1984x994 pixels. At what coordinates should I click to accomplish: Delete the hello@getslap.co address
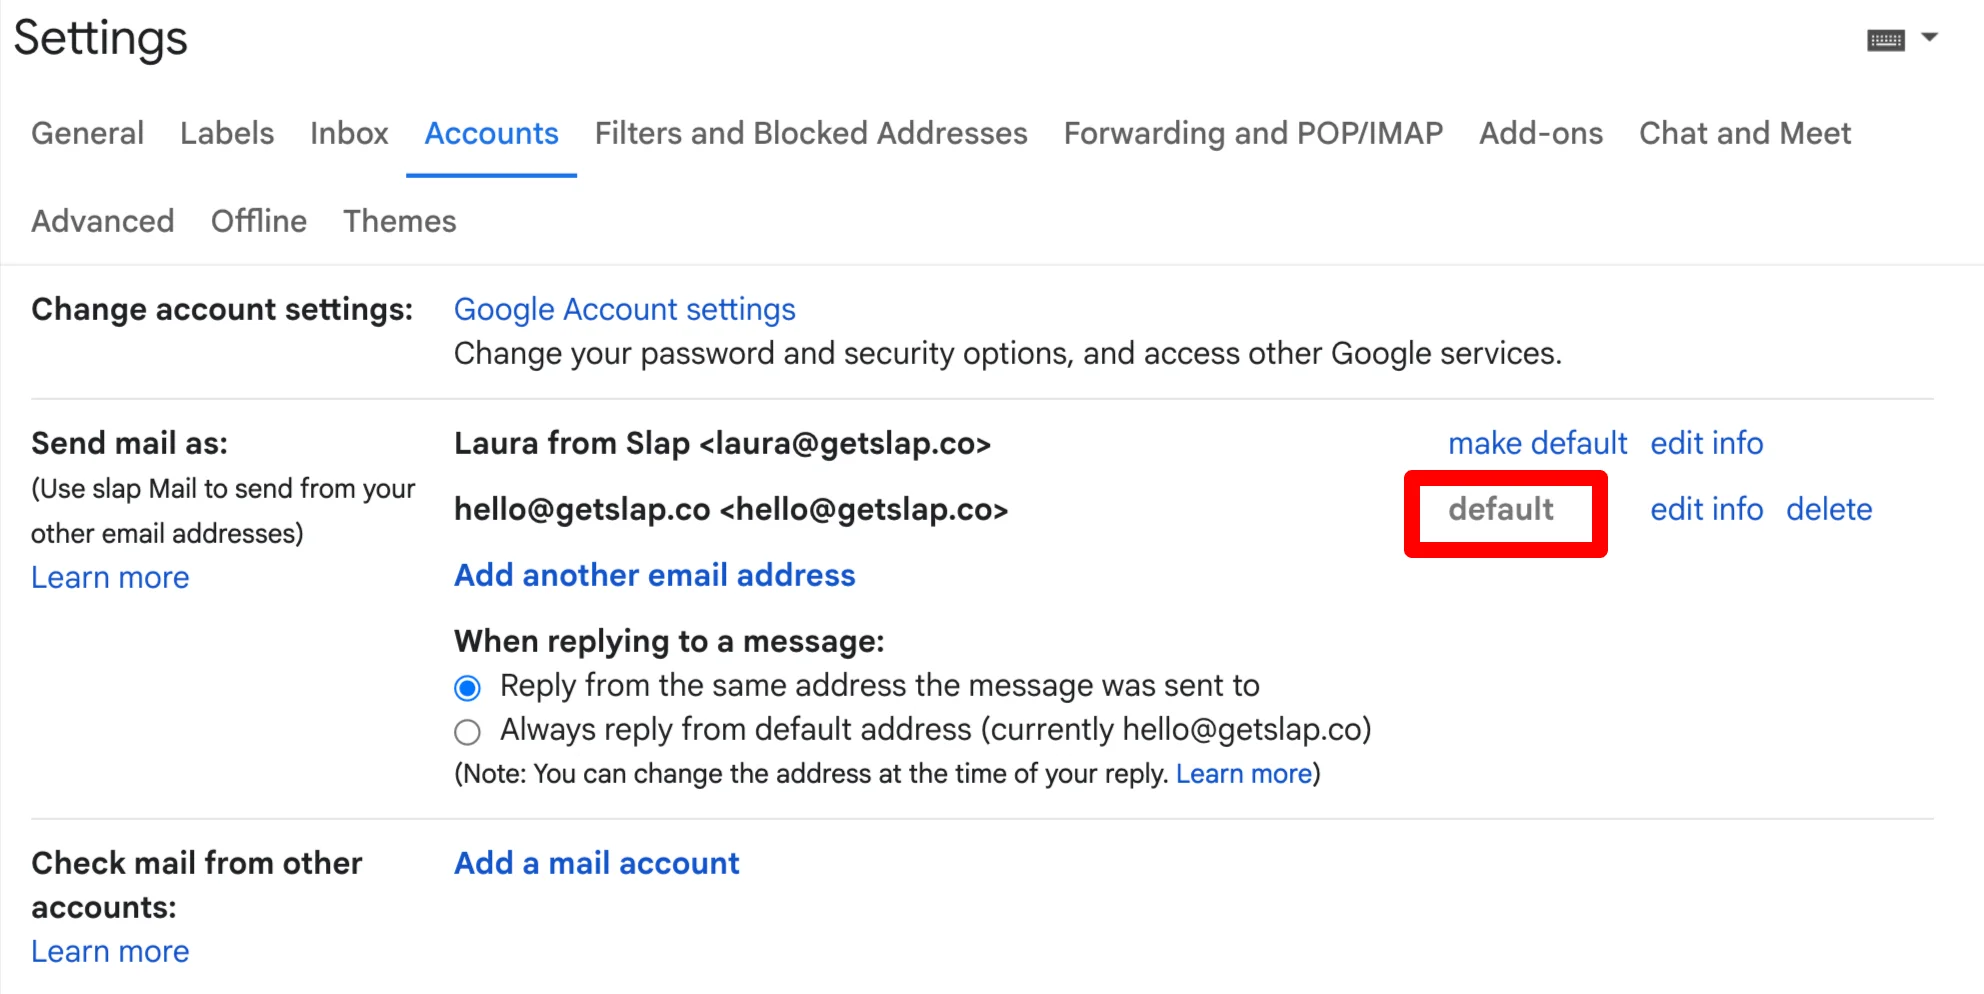[x=1829, y=509]
